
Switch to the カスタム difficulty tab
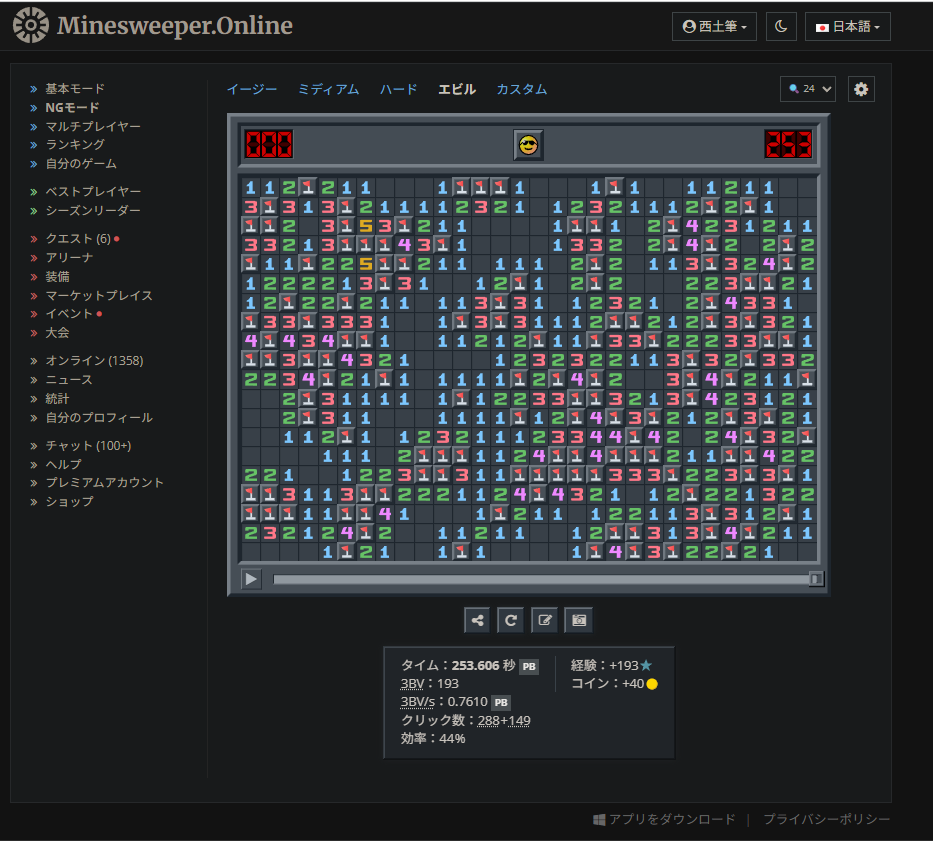pos(521,89)
